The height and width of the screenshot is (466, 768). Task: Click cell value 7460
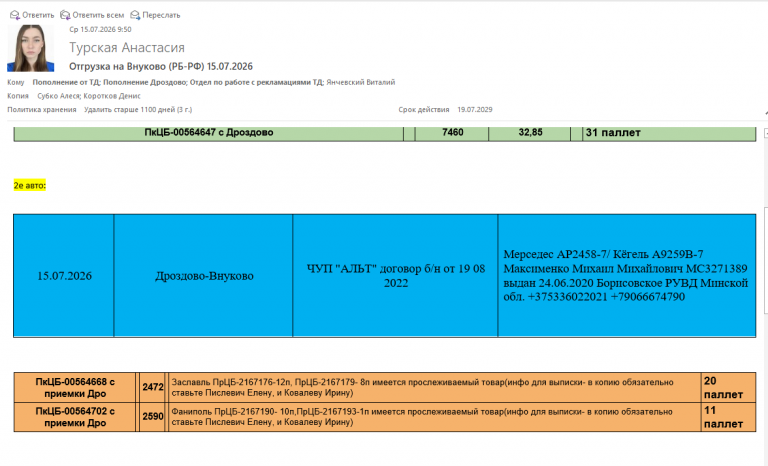tap(452, 133)
